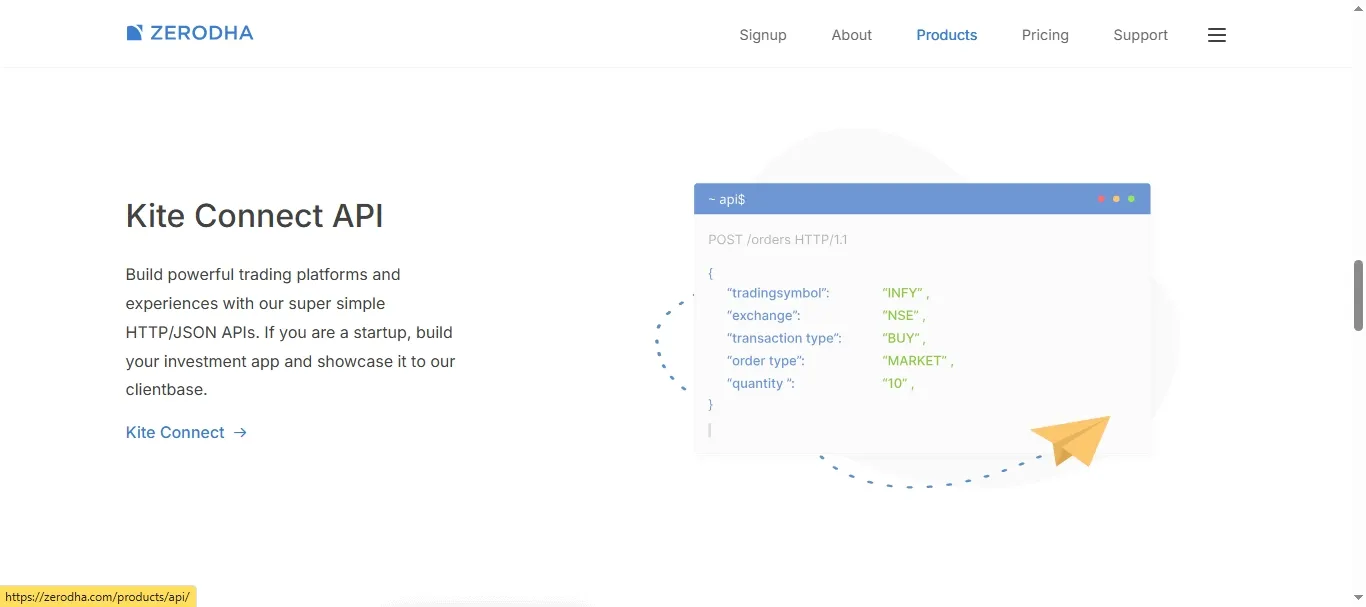This screenshot has width=1366, height=607.
Task: Click the "exchange" key
Action: (x=764, y=316)
